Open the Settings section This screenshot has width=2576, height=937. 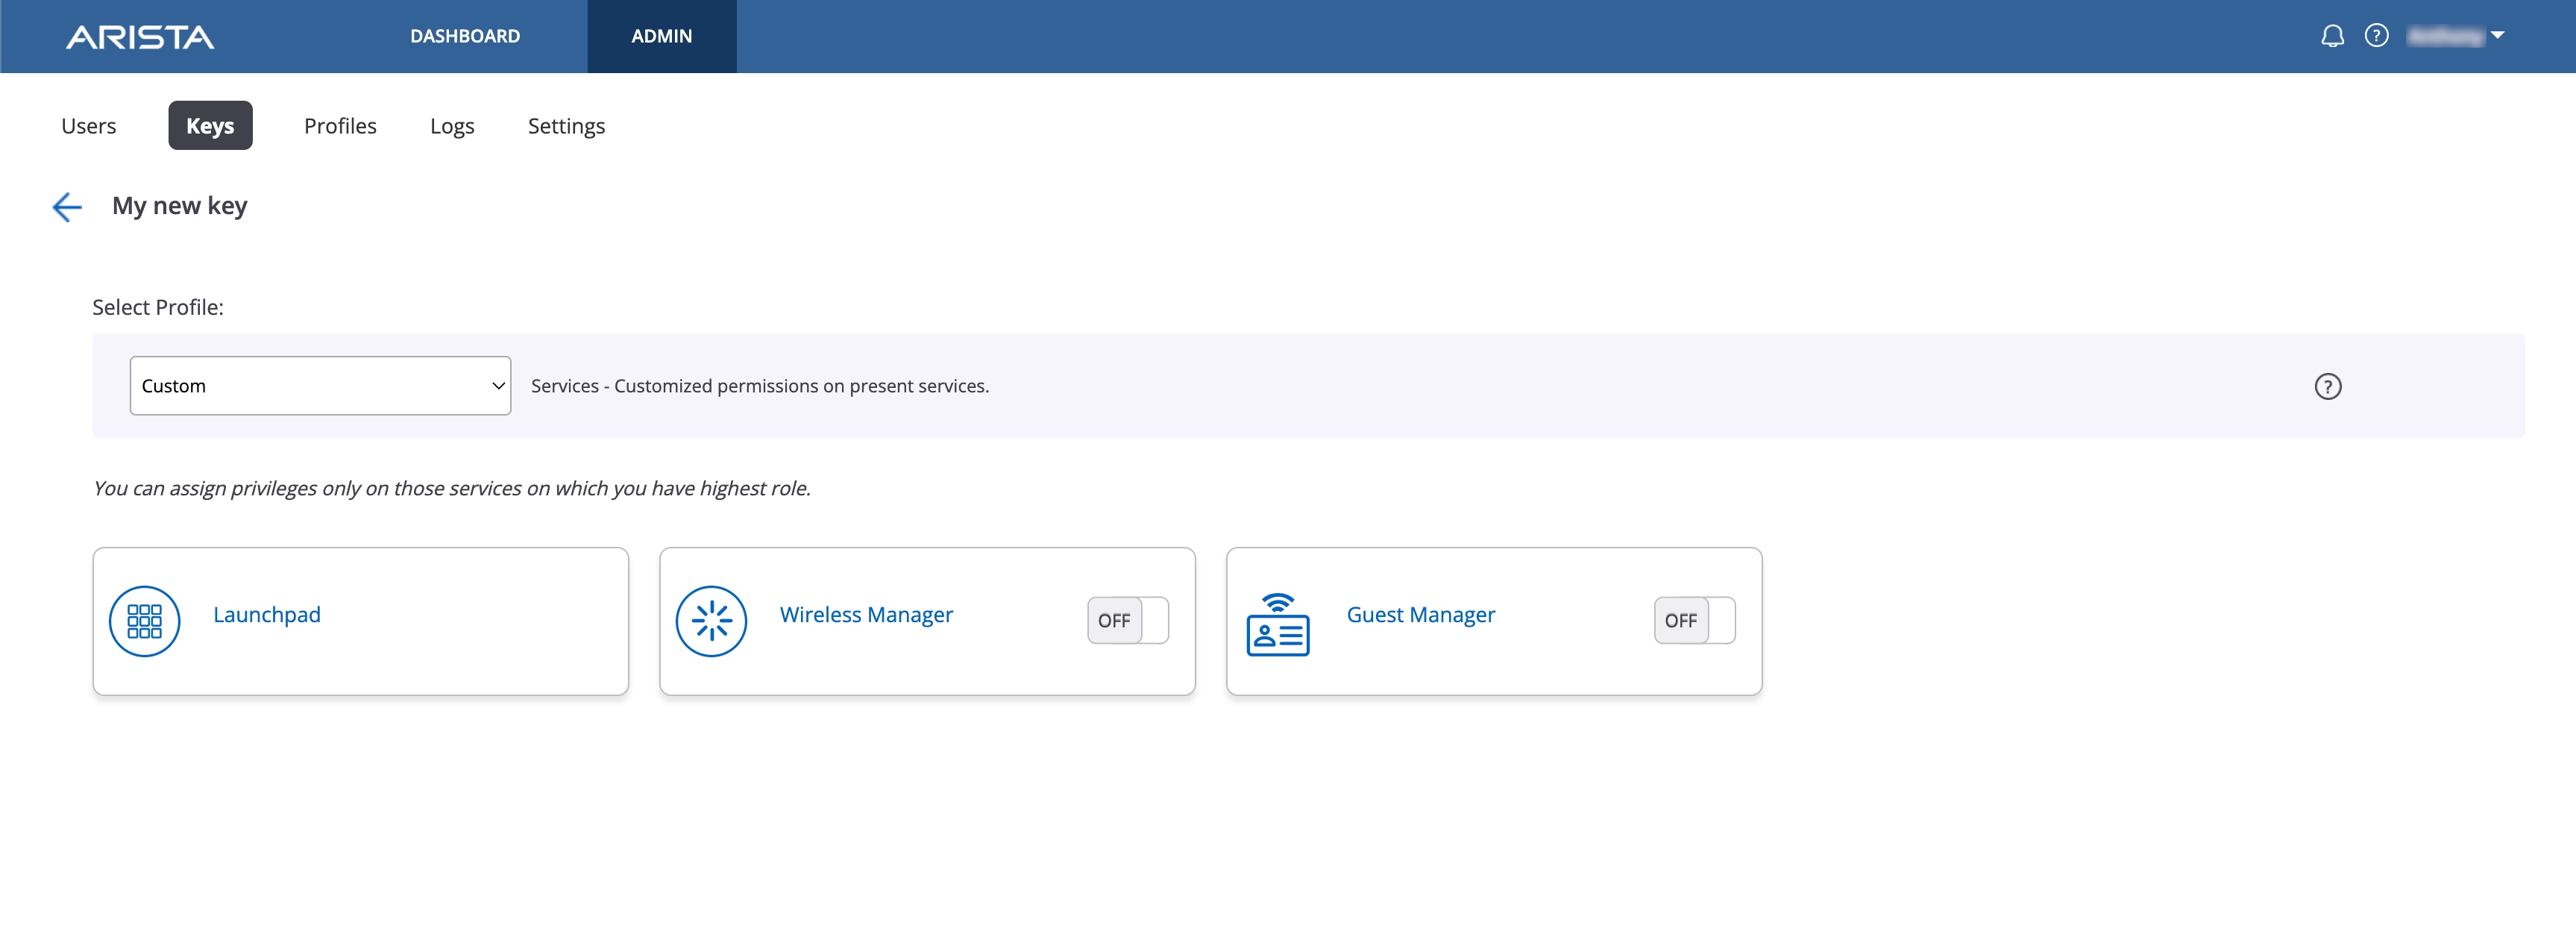point(566,126)
